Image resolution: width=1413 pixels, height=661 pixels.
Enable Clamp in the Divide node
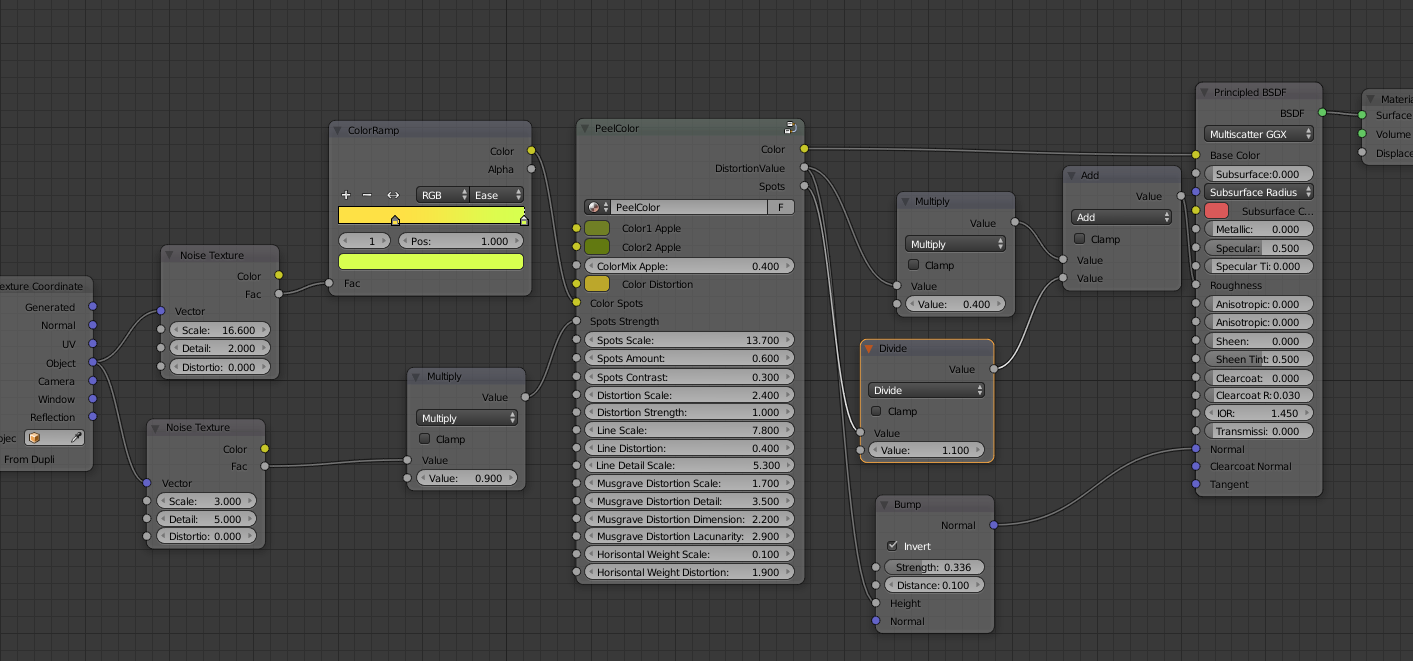pyautogui.click(x=876, y=411)
